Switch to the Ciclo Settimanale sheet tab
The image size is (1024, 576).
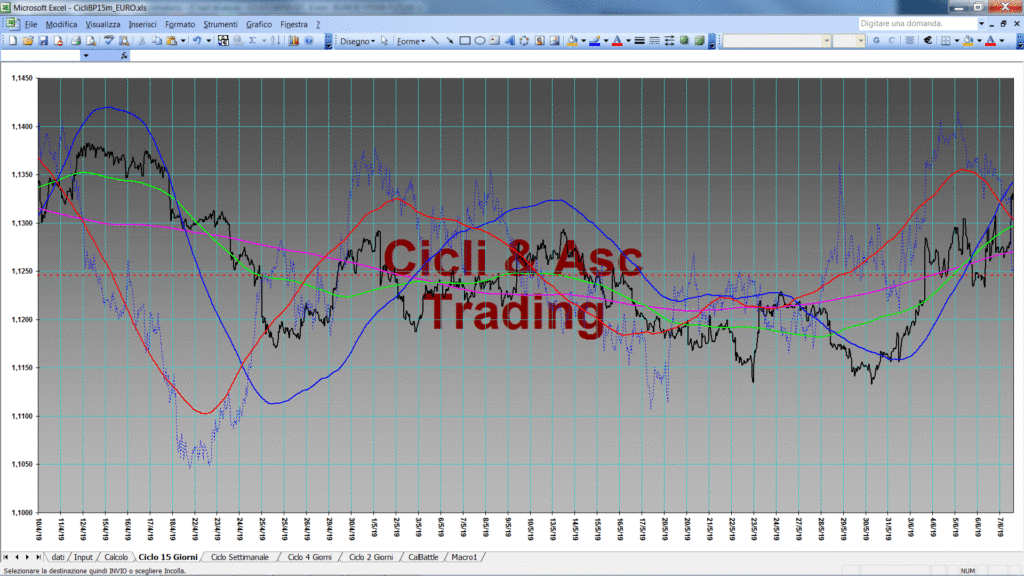point(240,557)
